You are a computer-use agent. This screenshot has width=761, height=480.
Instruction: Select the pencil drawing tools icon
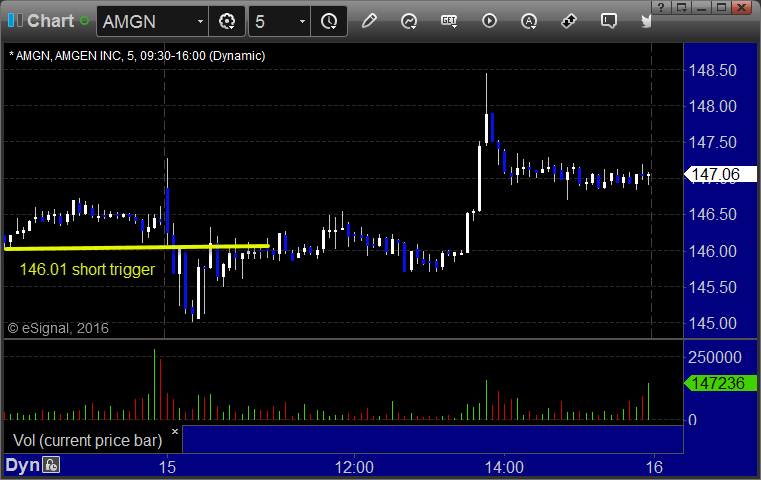point(369,21)
